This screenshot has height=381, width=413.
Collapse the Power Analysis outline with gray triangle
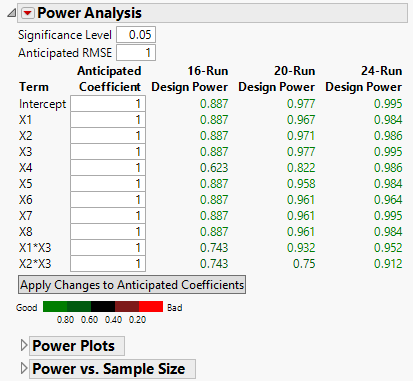(x=12, y=13)
